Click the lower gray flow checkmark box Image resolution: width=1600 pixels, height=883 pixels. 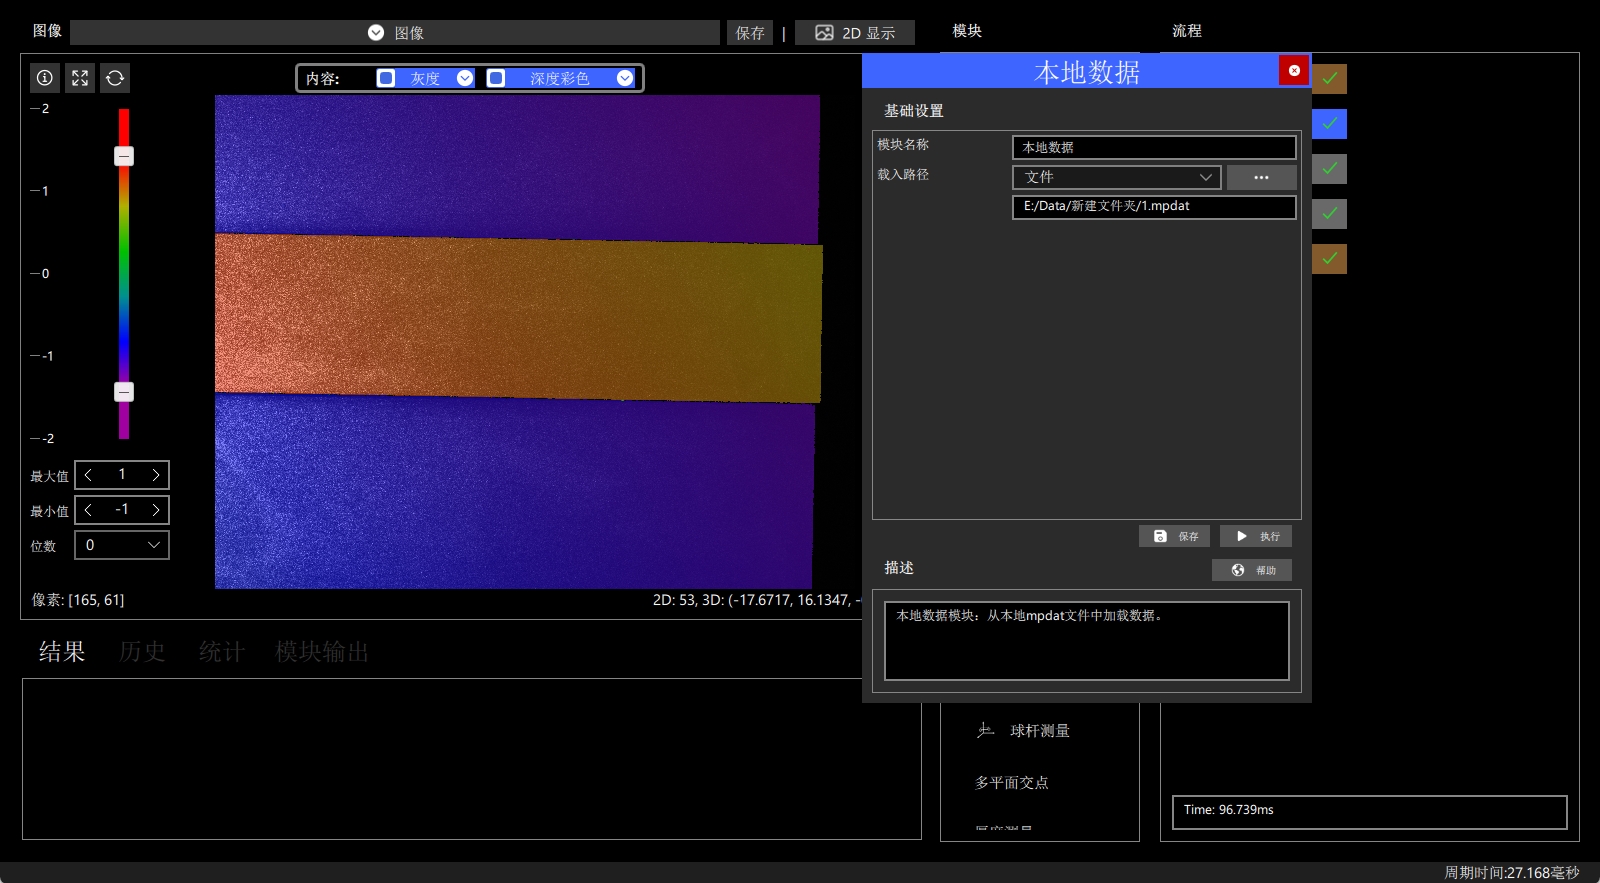point(1330,214)
